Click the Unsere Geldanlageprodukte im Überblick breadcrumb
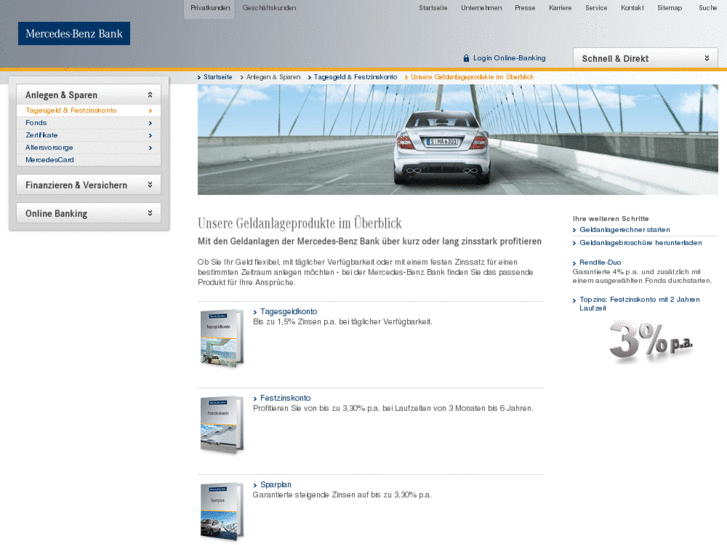Screen dimensions: 727x545 click(x=472, y=77)
